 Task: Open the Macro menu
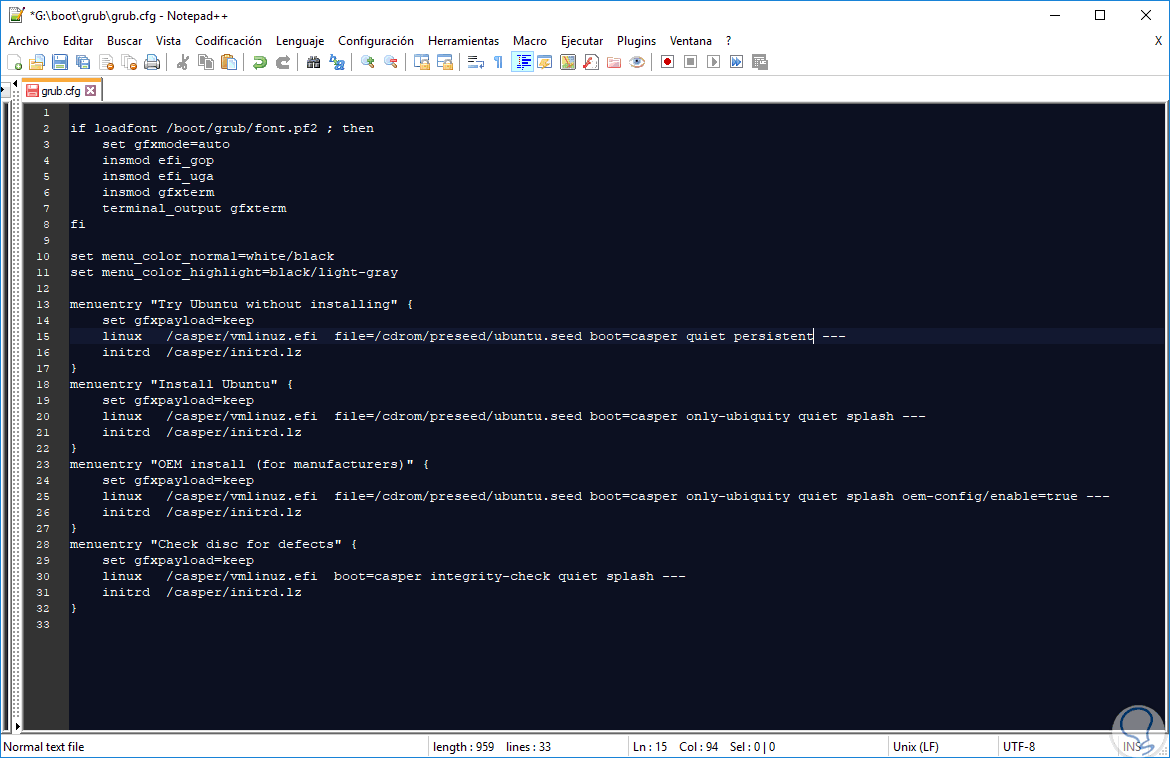(530, 41)
